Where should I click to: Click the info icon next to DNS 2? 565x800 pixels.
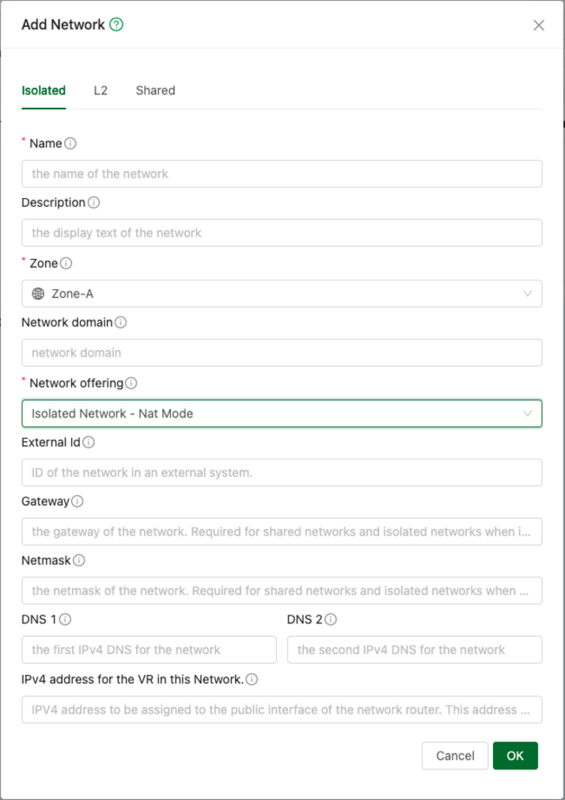pyautogui.click(x=331, y=619)
